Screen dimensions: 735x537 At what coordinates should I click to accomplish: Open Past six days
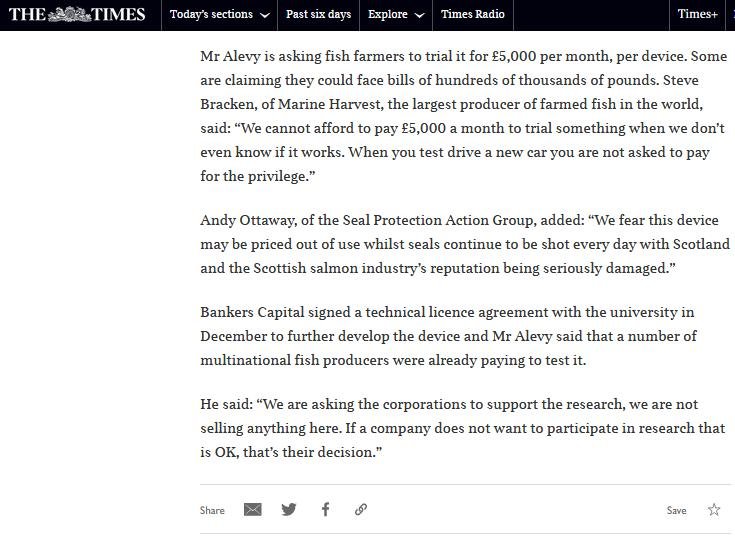[318, 14]
